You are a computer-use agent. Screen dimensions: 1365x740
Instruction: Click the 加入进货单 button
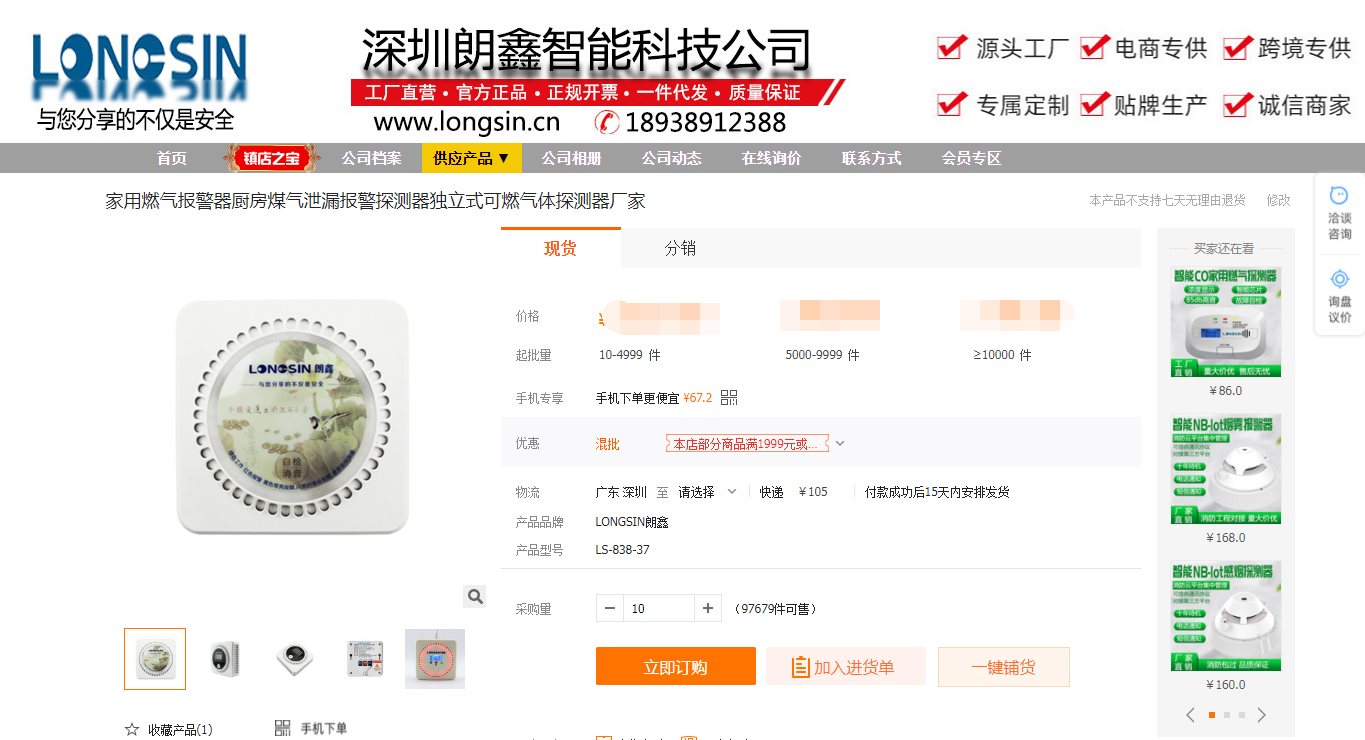click(x=846, y=667)
